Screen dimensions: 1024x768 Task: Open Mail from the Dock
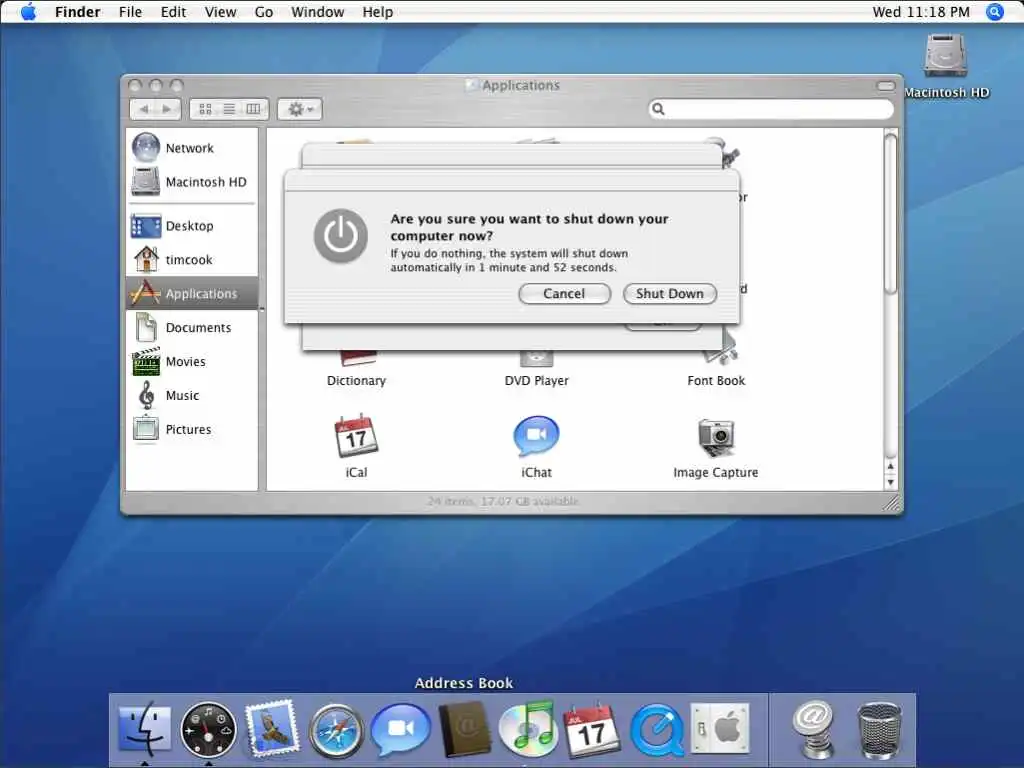point(272,728)
